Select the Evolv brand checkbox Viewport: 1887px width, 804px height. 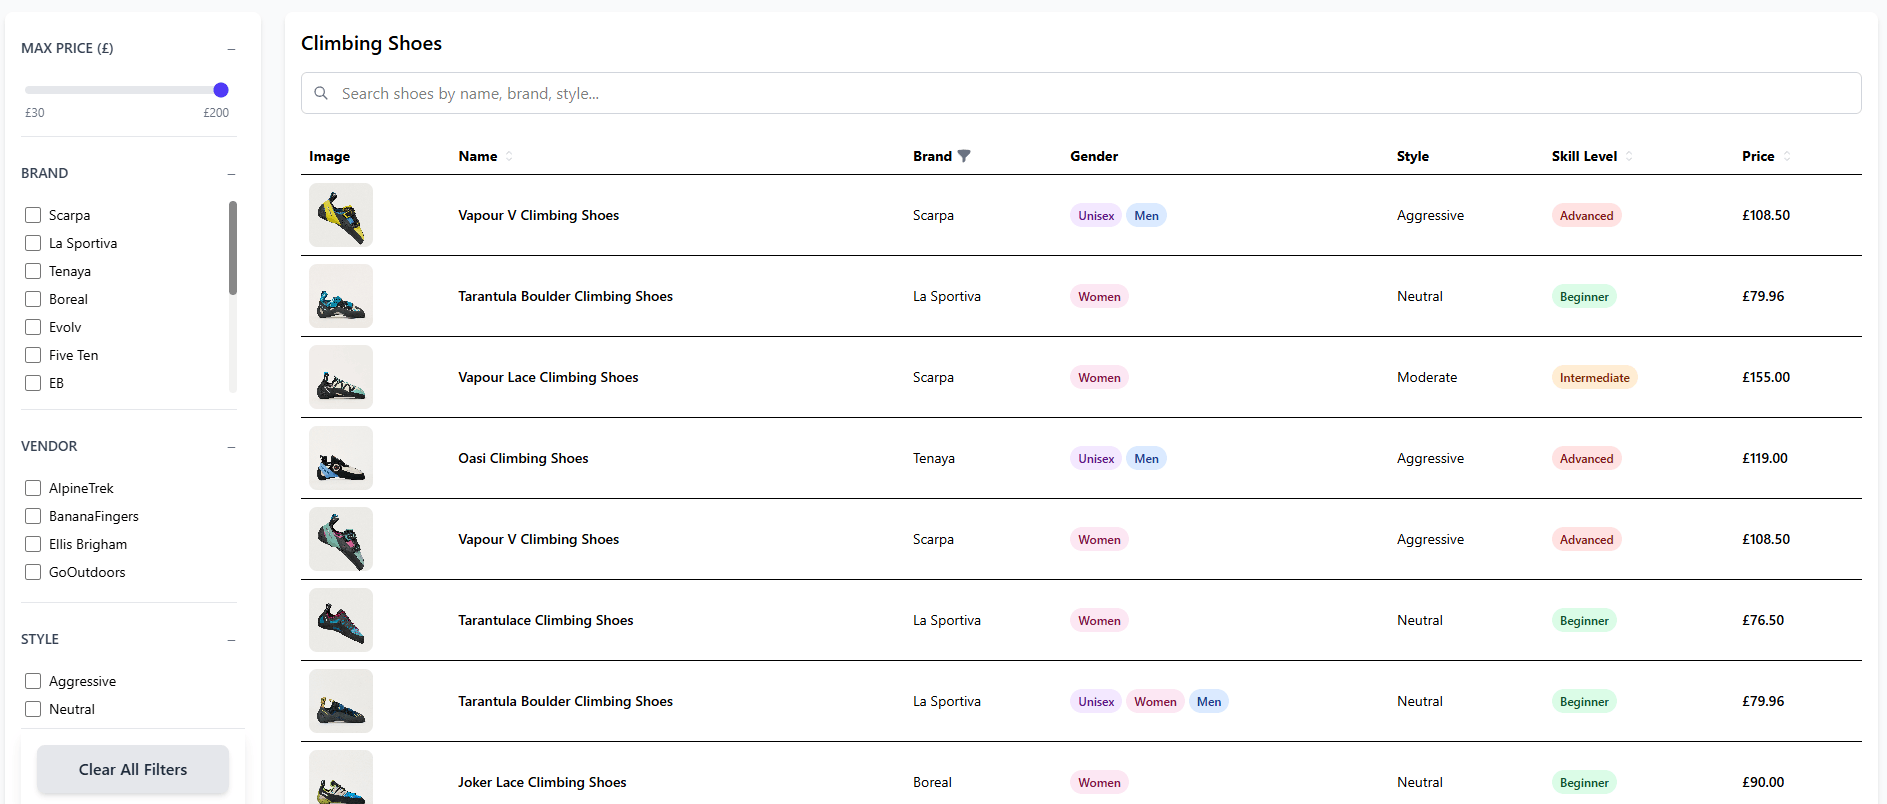click(x=33, y=327)
